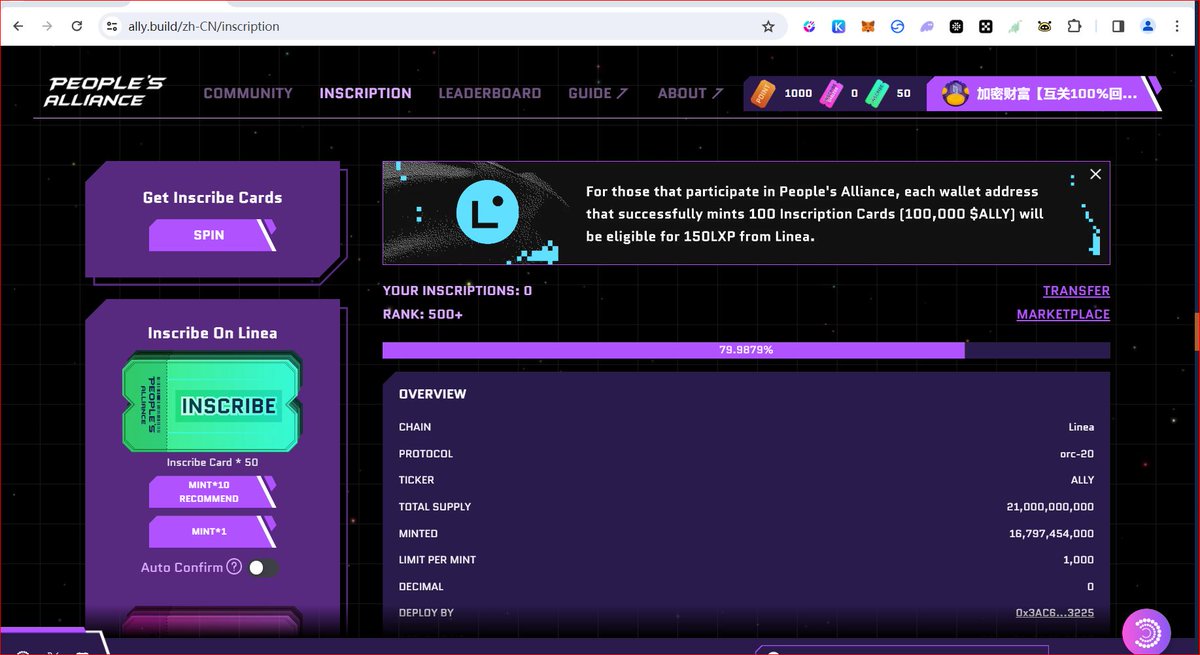This screenshot has height=655, width=1200.
Task: Click the Limit Per Mint value 1,000
Action: pos(1078,560)
